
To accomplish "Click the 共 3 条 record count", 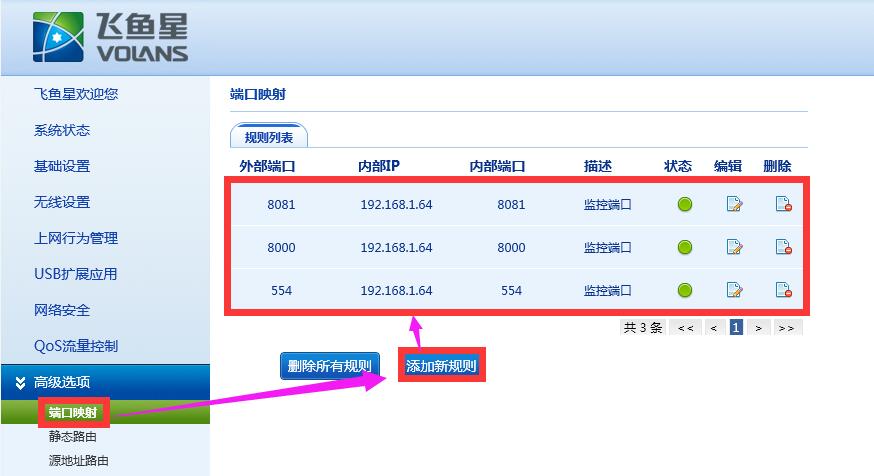I will click(643, 328).
